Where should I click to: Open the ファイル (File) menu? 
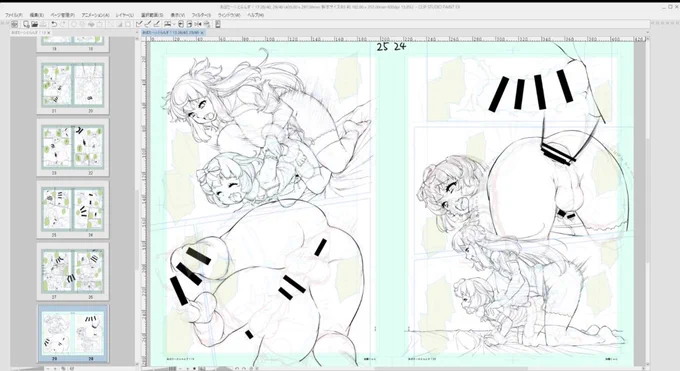[x=13, y=15]
